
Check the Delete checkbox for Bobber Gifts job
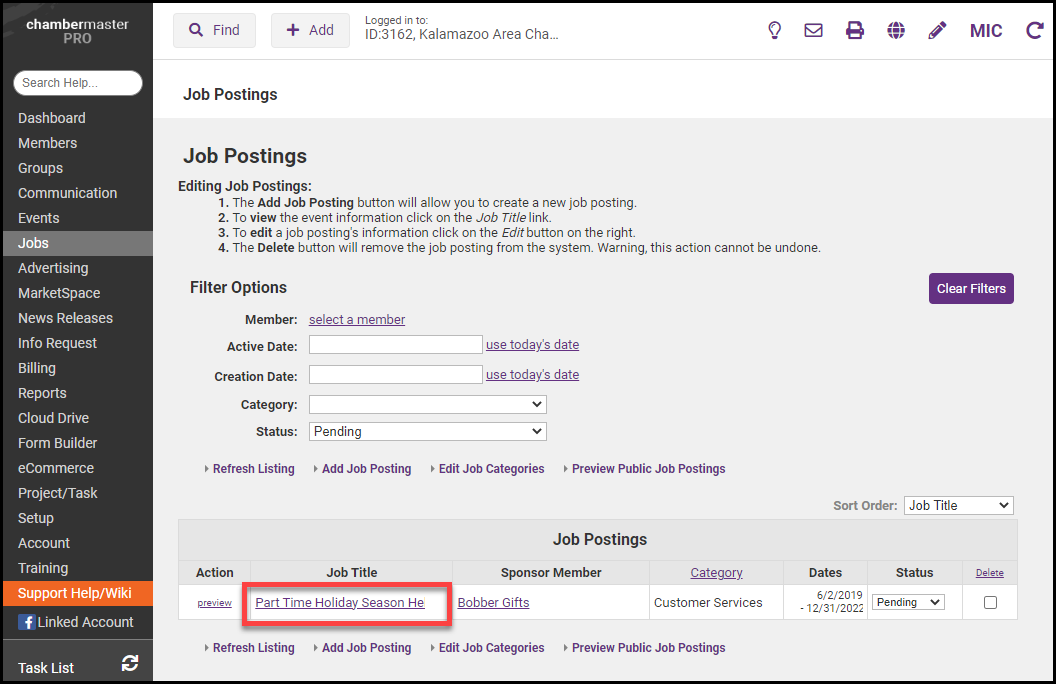tap(990, 602)
